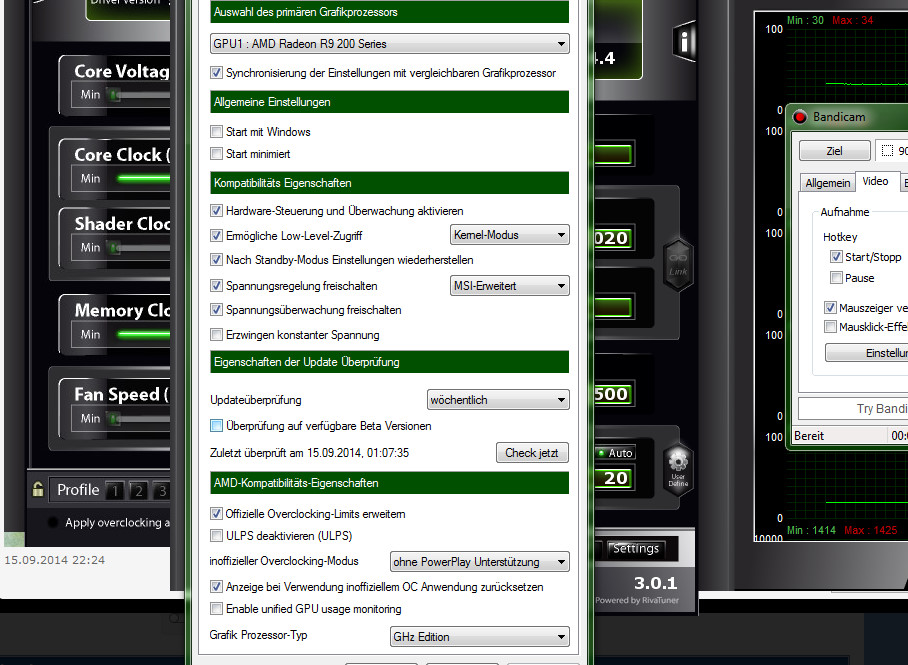Toggle Offizielle Overclocking-Limits erweitern

click(x=217, y=513)
